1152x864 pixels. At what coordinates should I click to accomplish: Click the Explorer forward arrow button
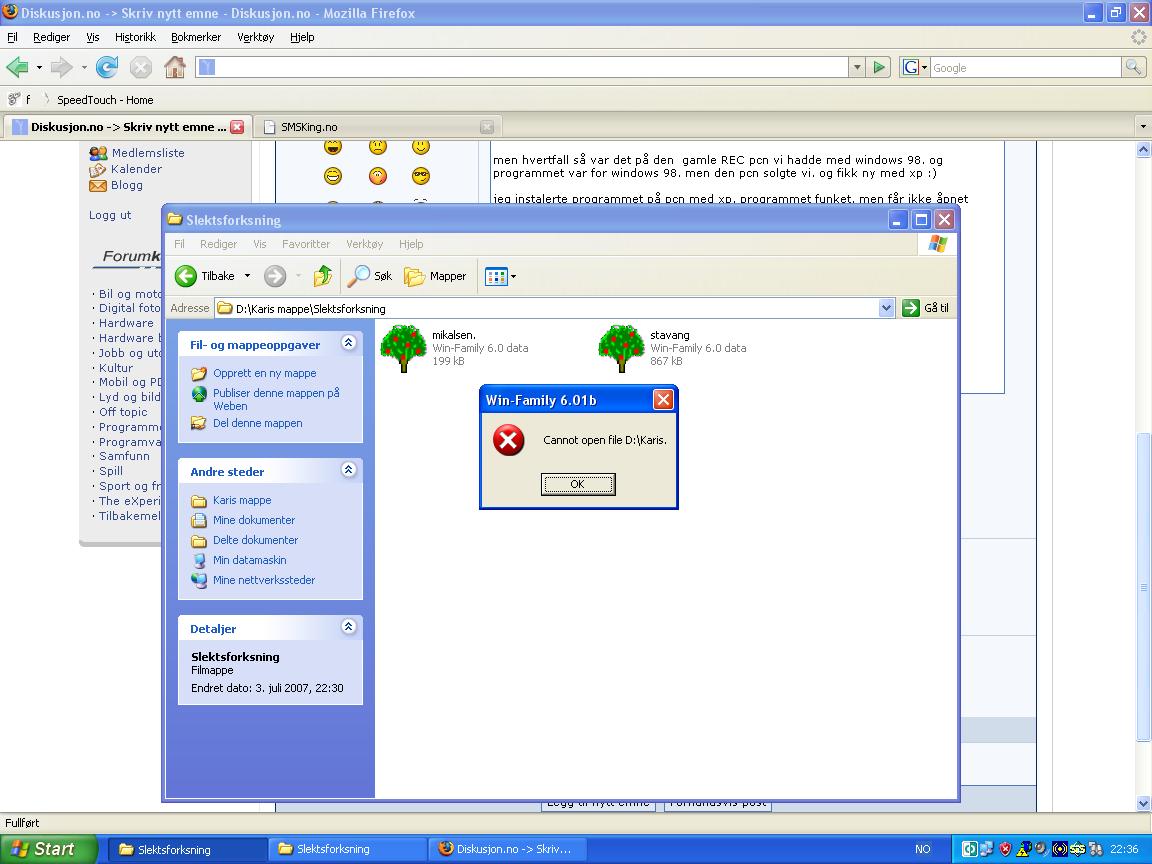coord(275,276)
